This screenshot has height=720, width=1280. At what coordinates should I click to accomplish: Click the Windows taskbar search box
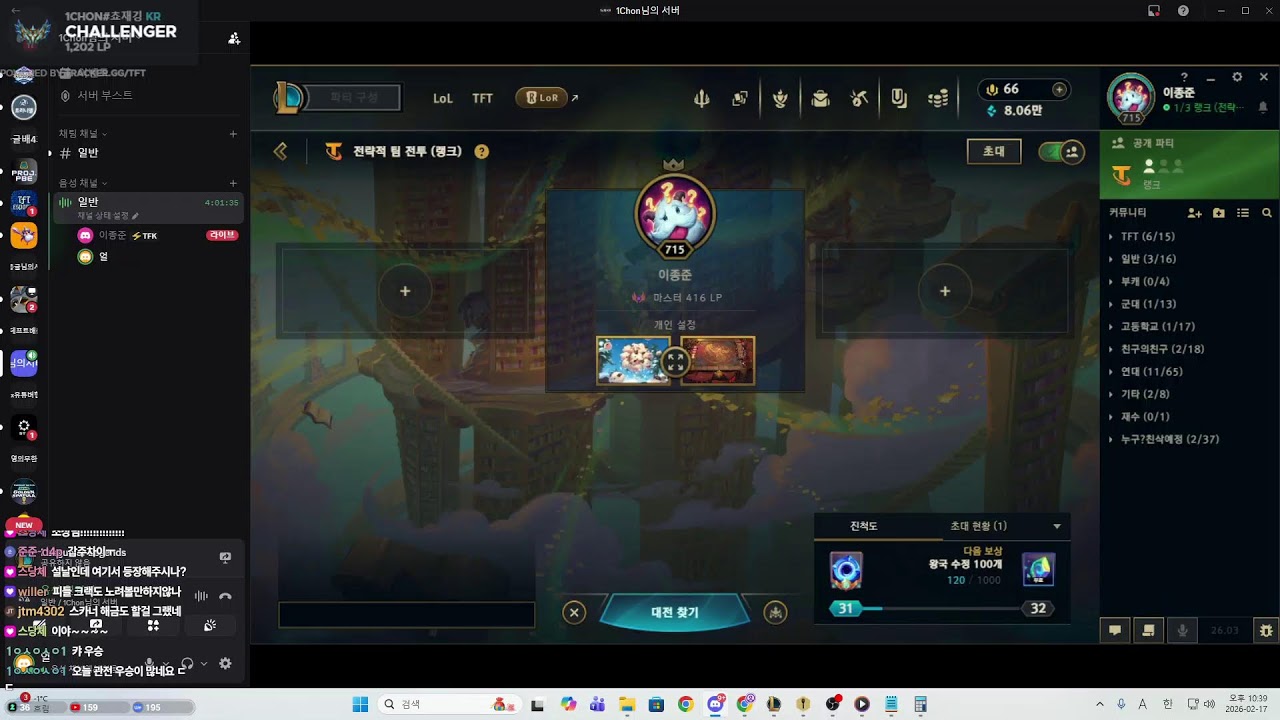(448, 704)
